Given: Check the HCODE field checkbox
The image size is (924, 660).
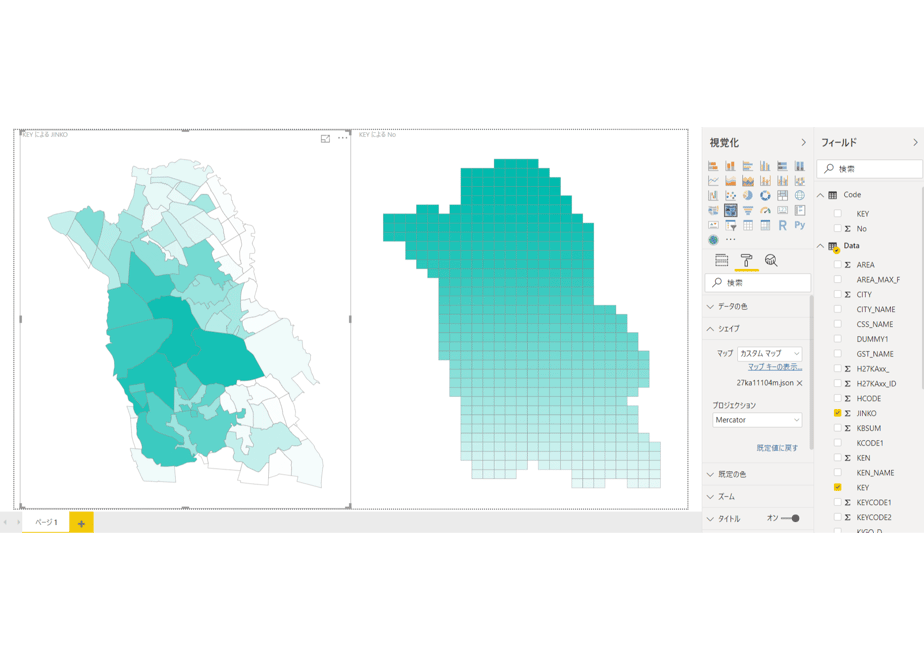Looking at the screenshot, I should point(837,398).
